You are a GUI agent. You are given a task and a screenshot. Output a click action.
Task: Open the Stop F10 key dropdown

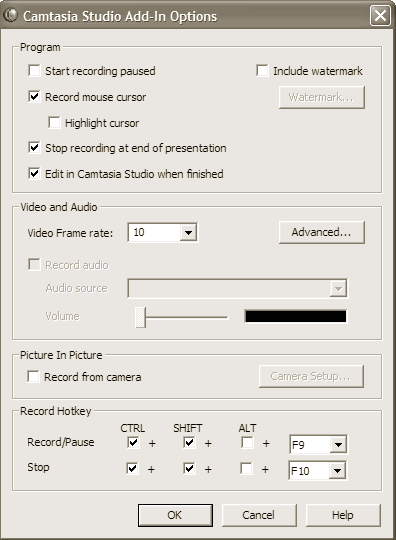tap(337, 470)
